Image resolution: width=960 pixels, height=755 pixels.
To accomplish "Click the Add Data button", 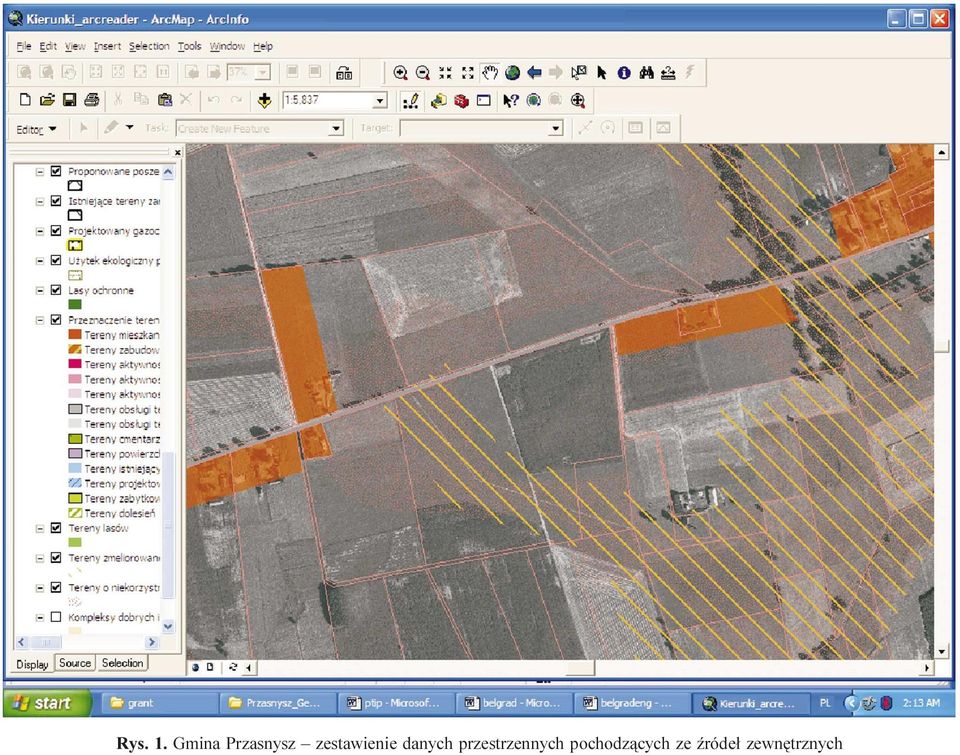I will pos(264,100).
